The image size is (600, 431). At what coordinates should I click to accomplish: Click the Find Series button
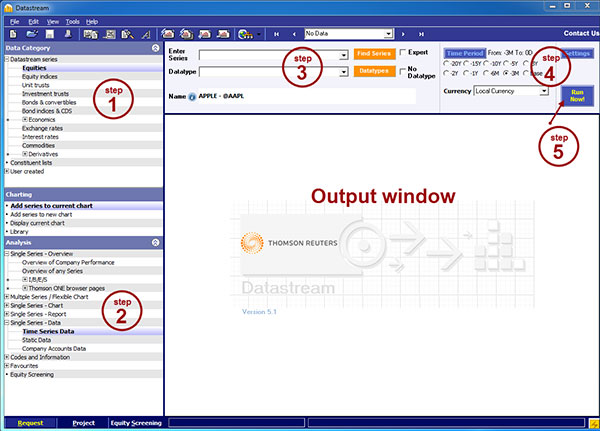374,53
